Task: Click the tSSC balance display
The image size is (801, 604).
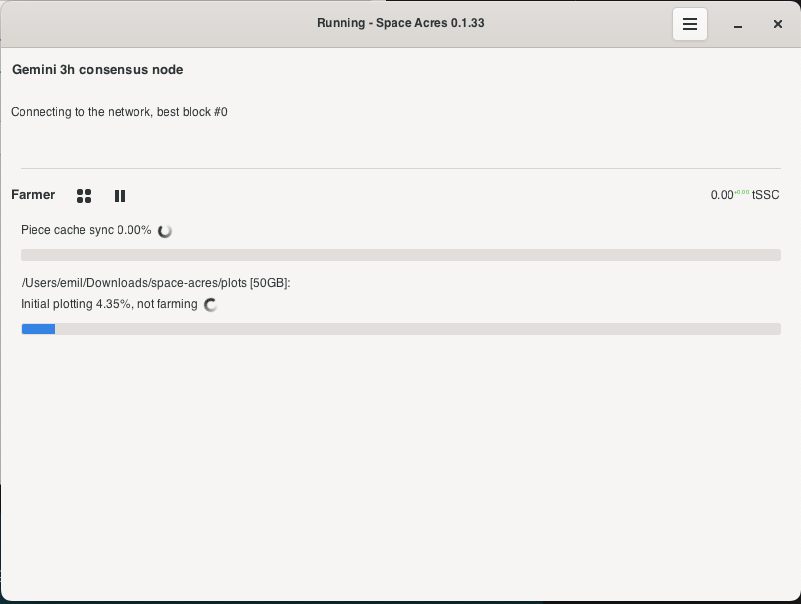Action: point(744,195)
